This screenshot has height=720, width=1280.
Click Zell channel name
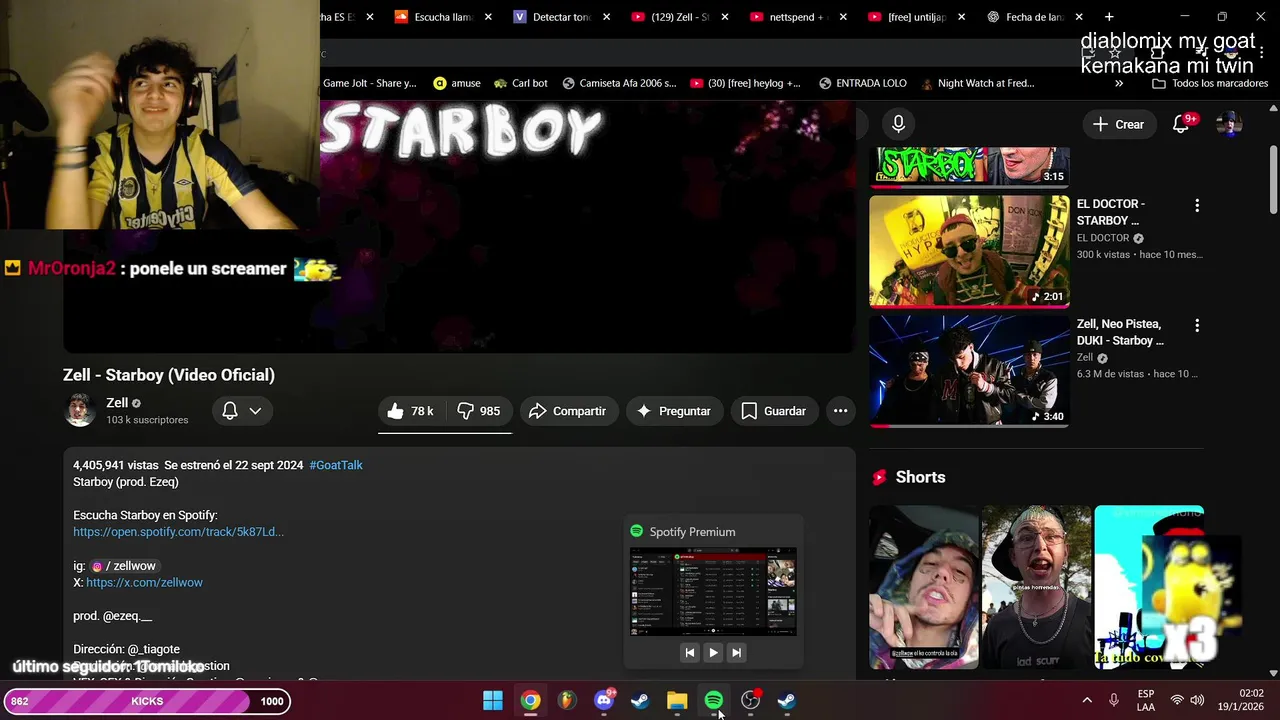click(117, 403)
